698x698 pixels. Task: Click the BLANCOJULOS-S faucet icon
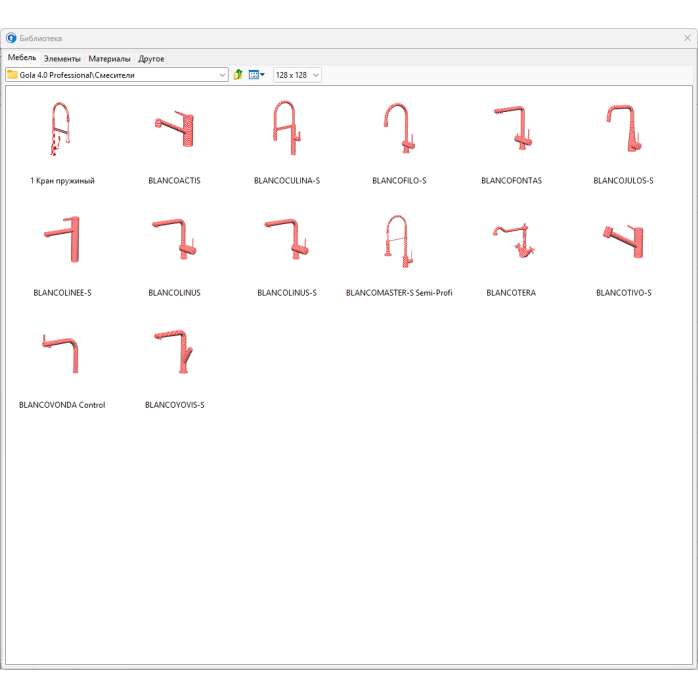[x=624, y=129]
